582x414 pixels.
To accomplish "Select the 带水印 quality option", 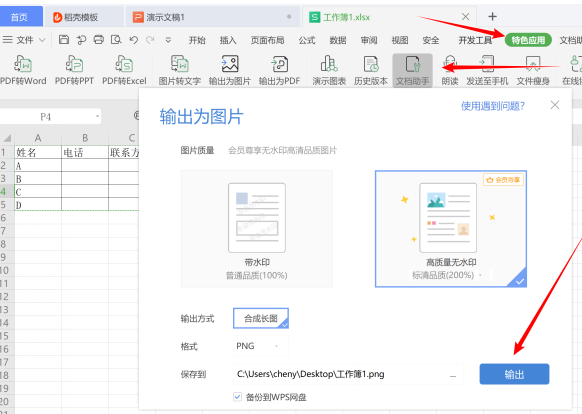I will pos(256,229).
